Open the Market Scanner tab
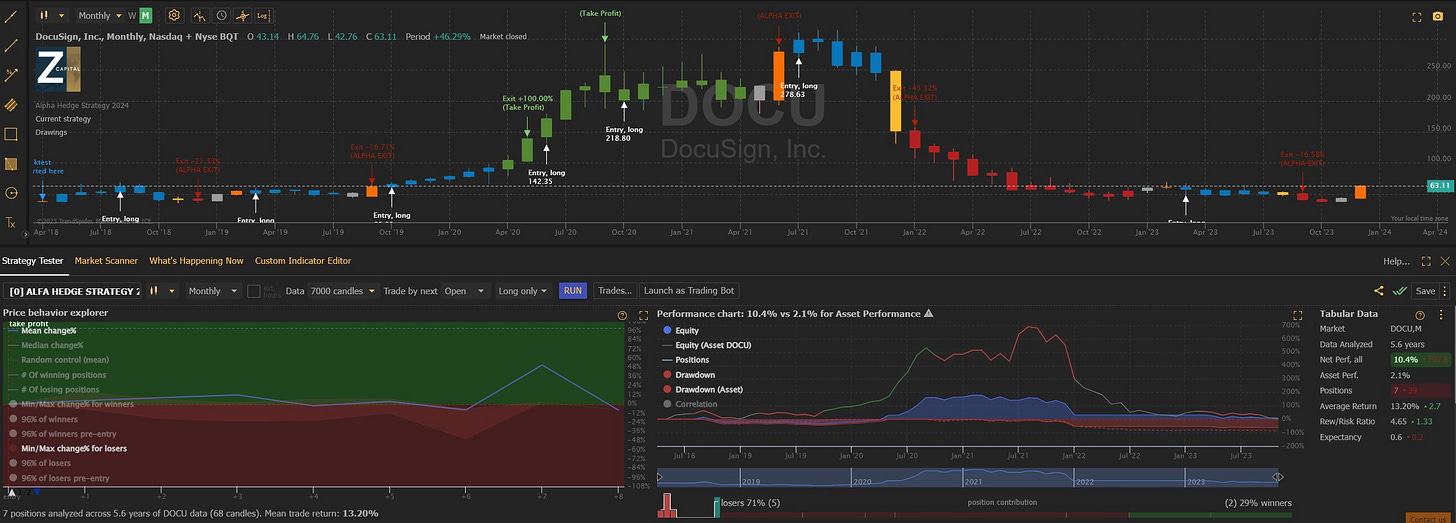This screenshot has height=523, width=1456. [x=106, y=261]
